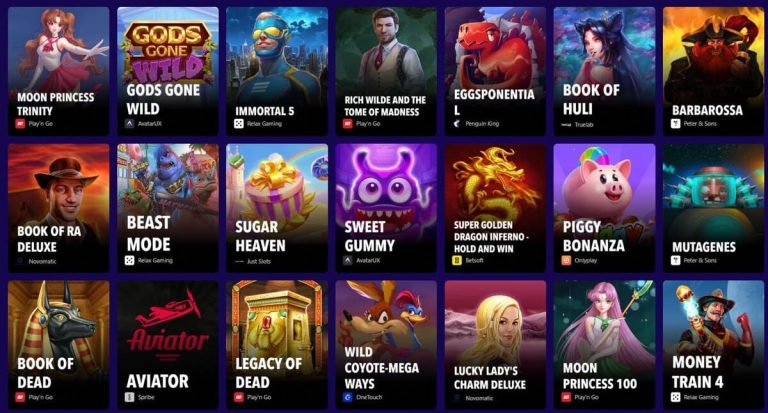Click the OneTouch icon under Wild Coyote-Megaways
The image size is (768, 413).
(348, 397)
